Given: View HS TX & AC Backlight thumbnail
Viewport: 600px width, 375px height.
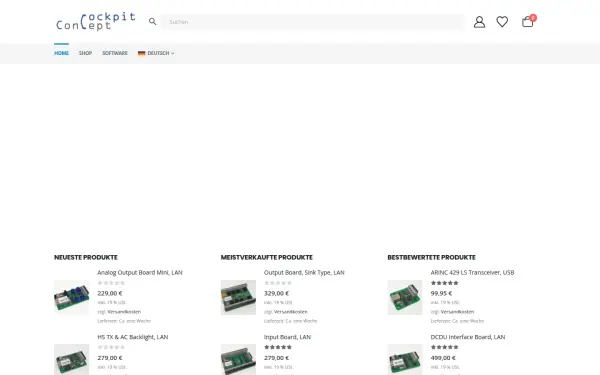Looking at the screenshot, I should point(72,359).
